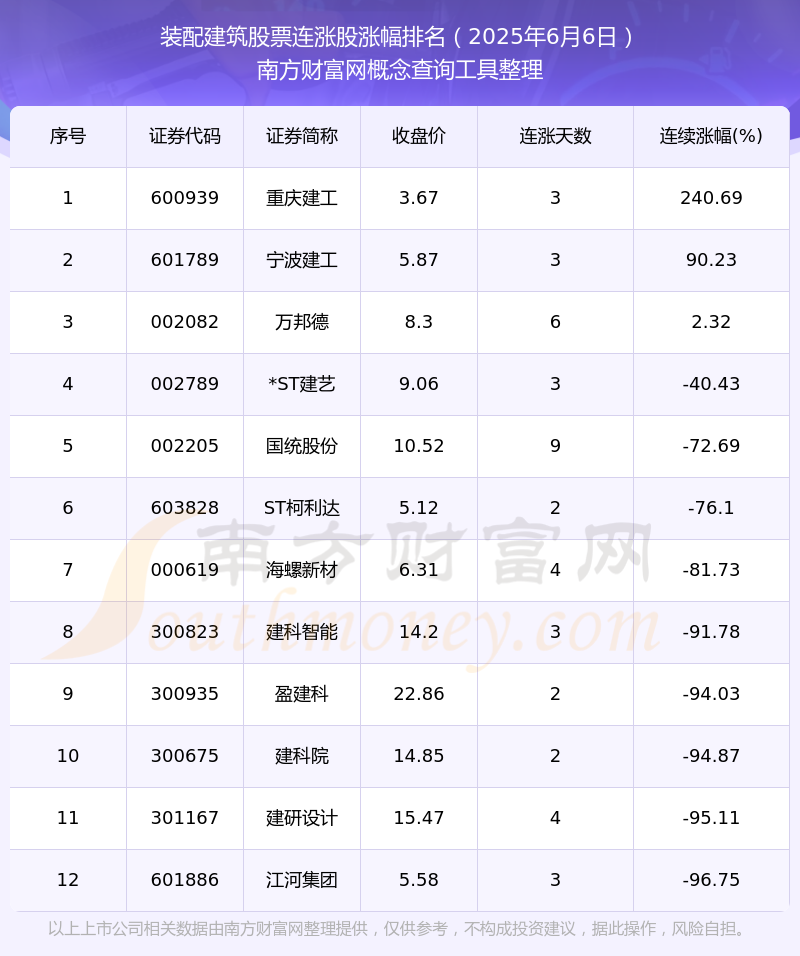Click row number 10
This screenshot has width=800, height=956.
68,756
